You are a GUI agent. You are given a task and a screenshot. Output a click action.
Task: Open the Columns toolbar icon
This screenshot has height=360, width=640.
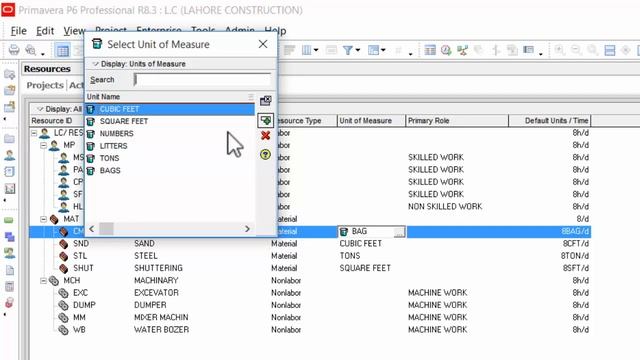pyautogui.click(x=307, y=50)
